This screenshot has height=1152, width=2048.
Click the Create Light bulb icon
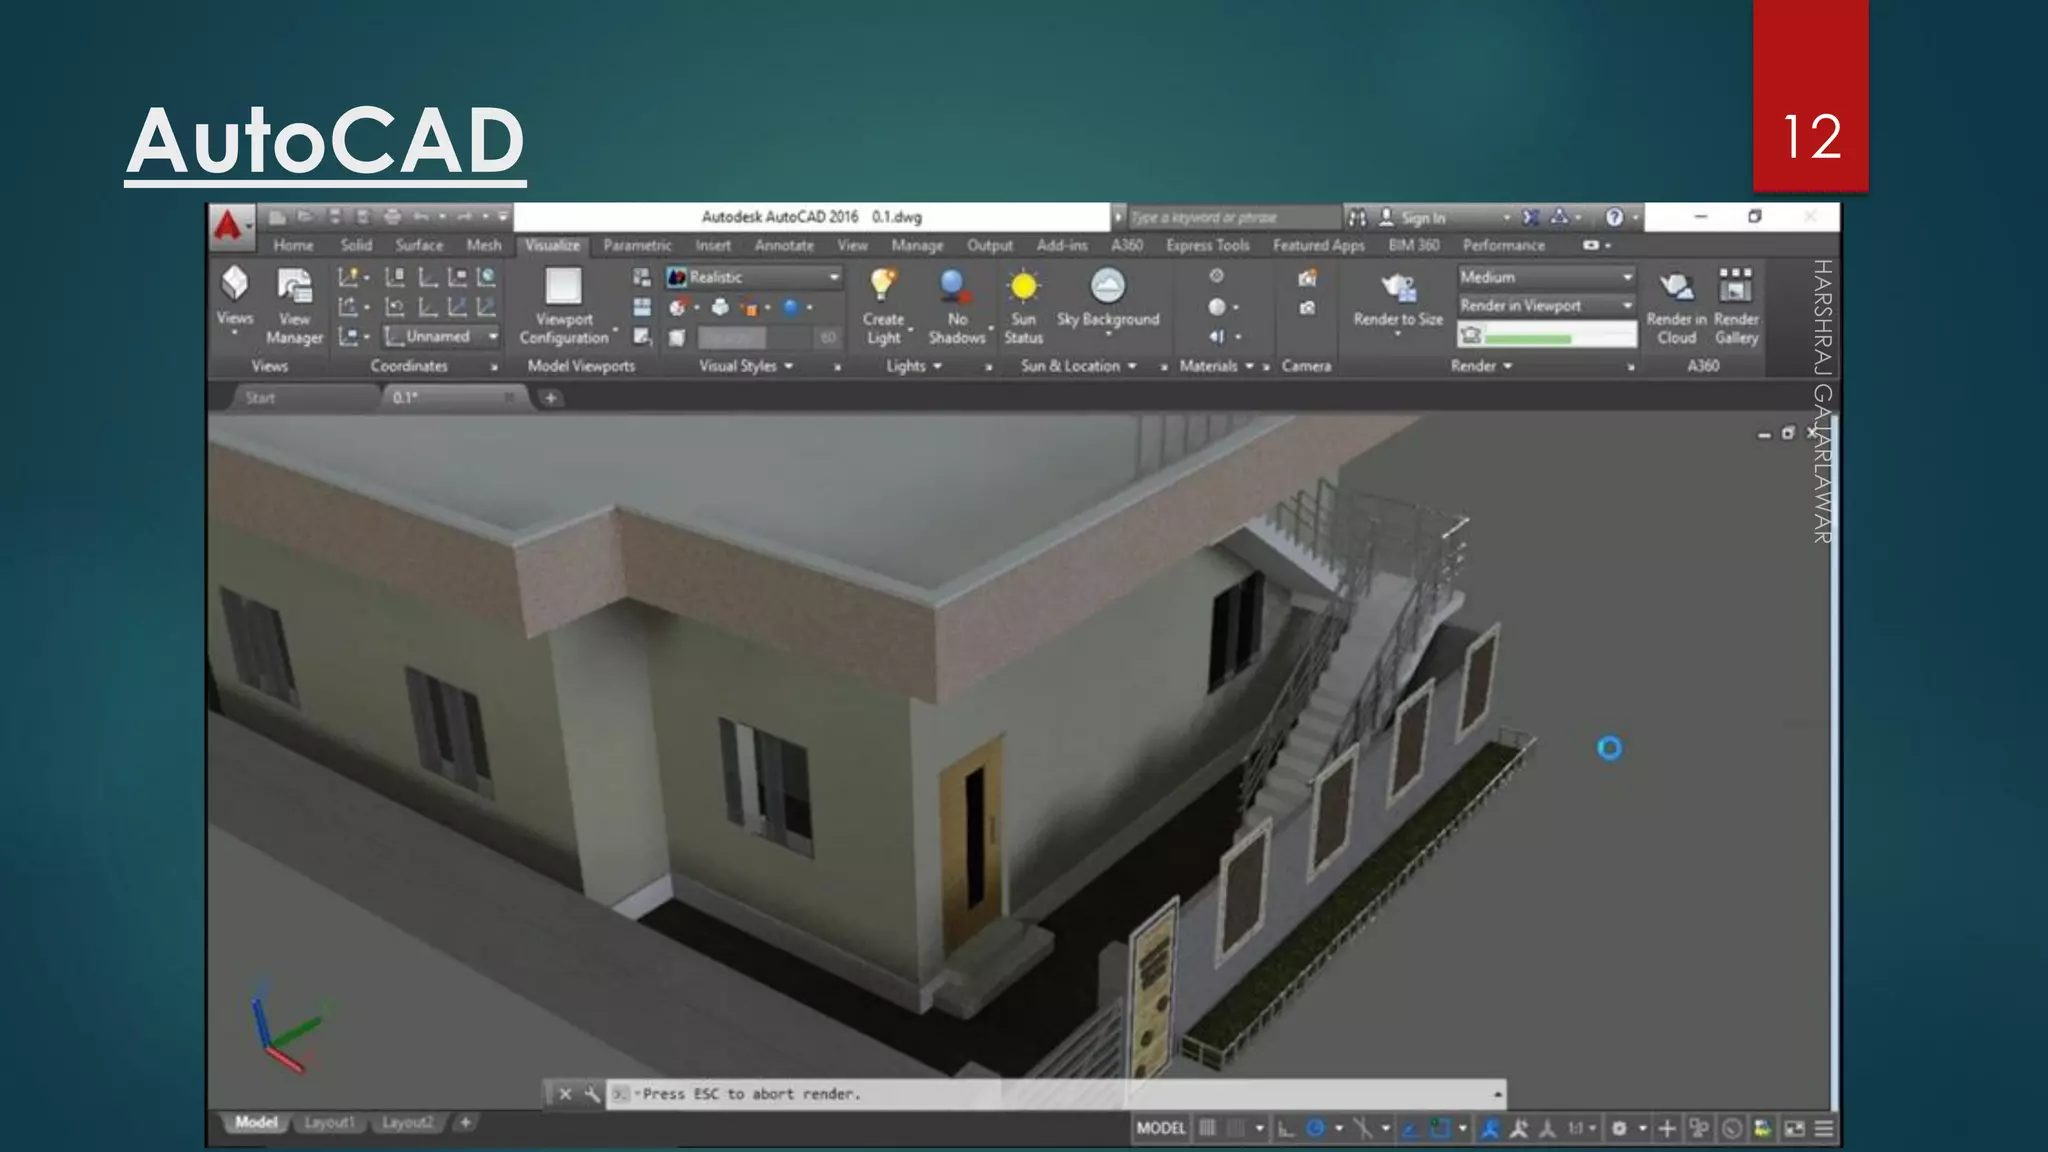click(883, 286)
